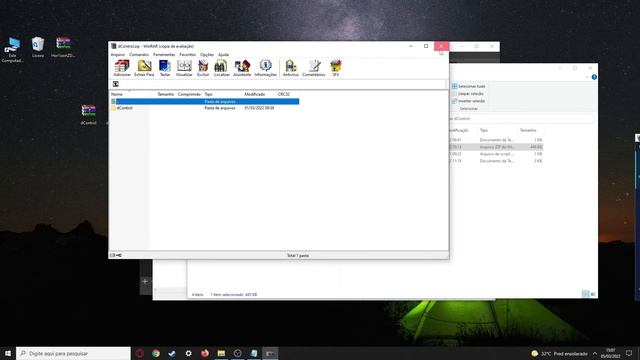
Task: Click the Explorer search dControl field
Action: pos(521,119)
